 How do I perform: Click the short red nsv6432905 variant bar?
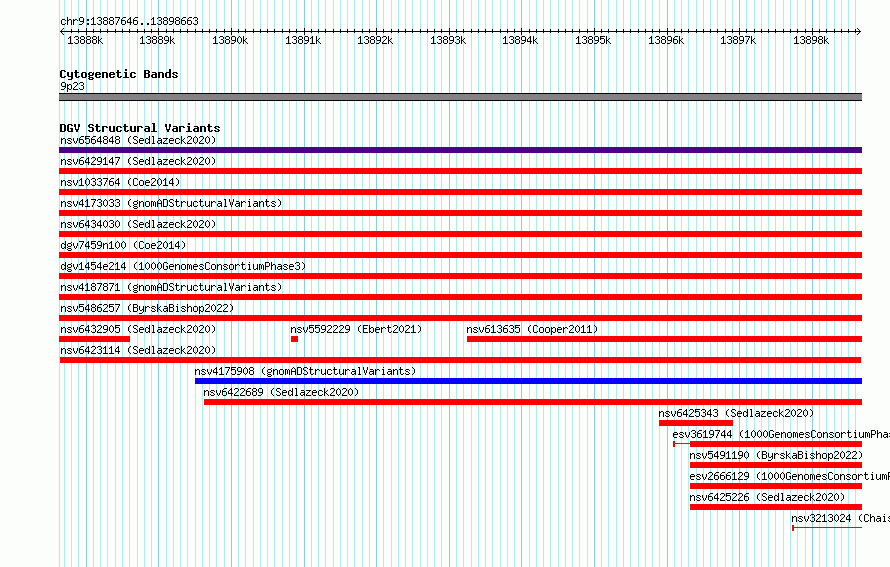94,339
